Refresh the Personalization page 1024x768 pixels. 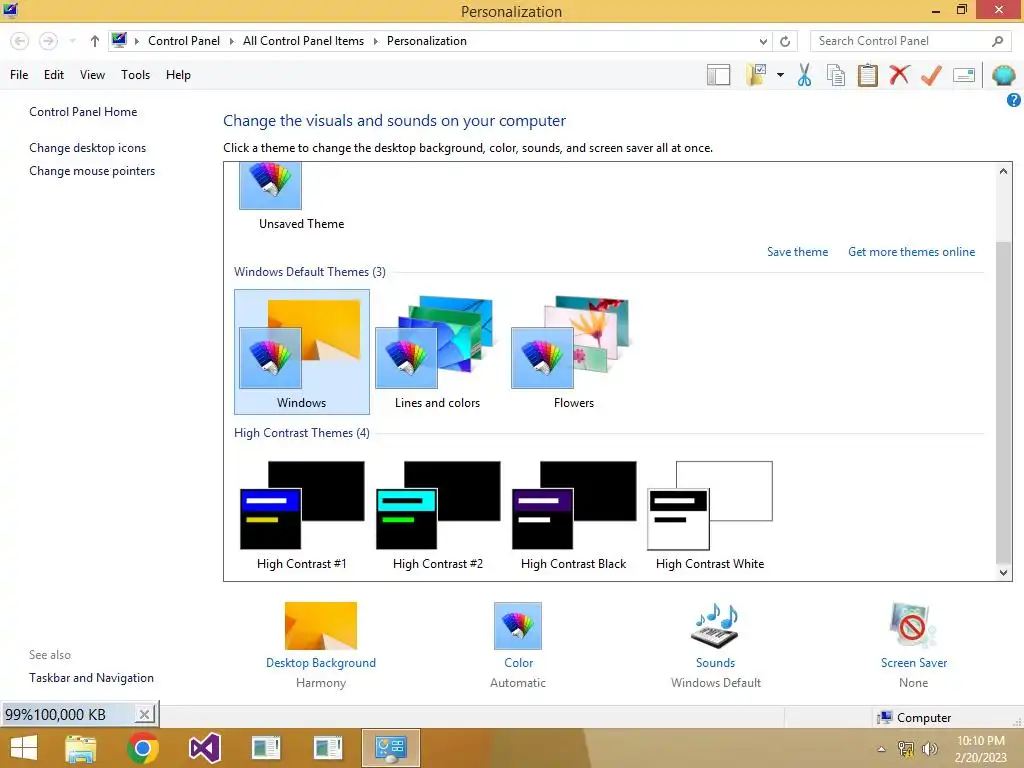coord(785,41)
